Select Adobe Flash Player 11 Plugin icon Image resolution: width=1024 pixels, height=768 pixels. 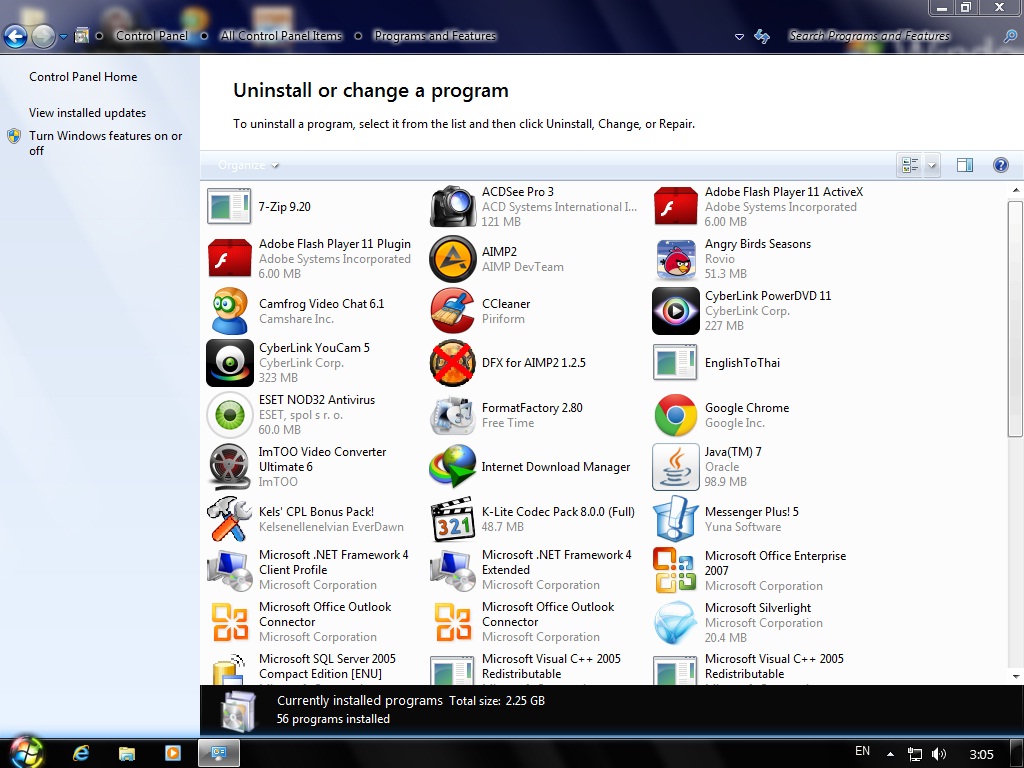(229, 258)
